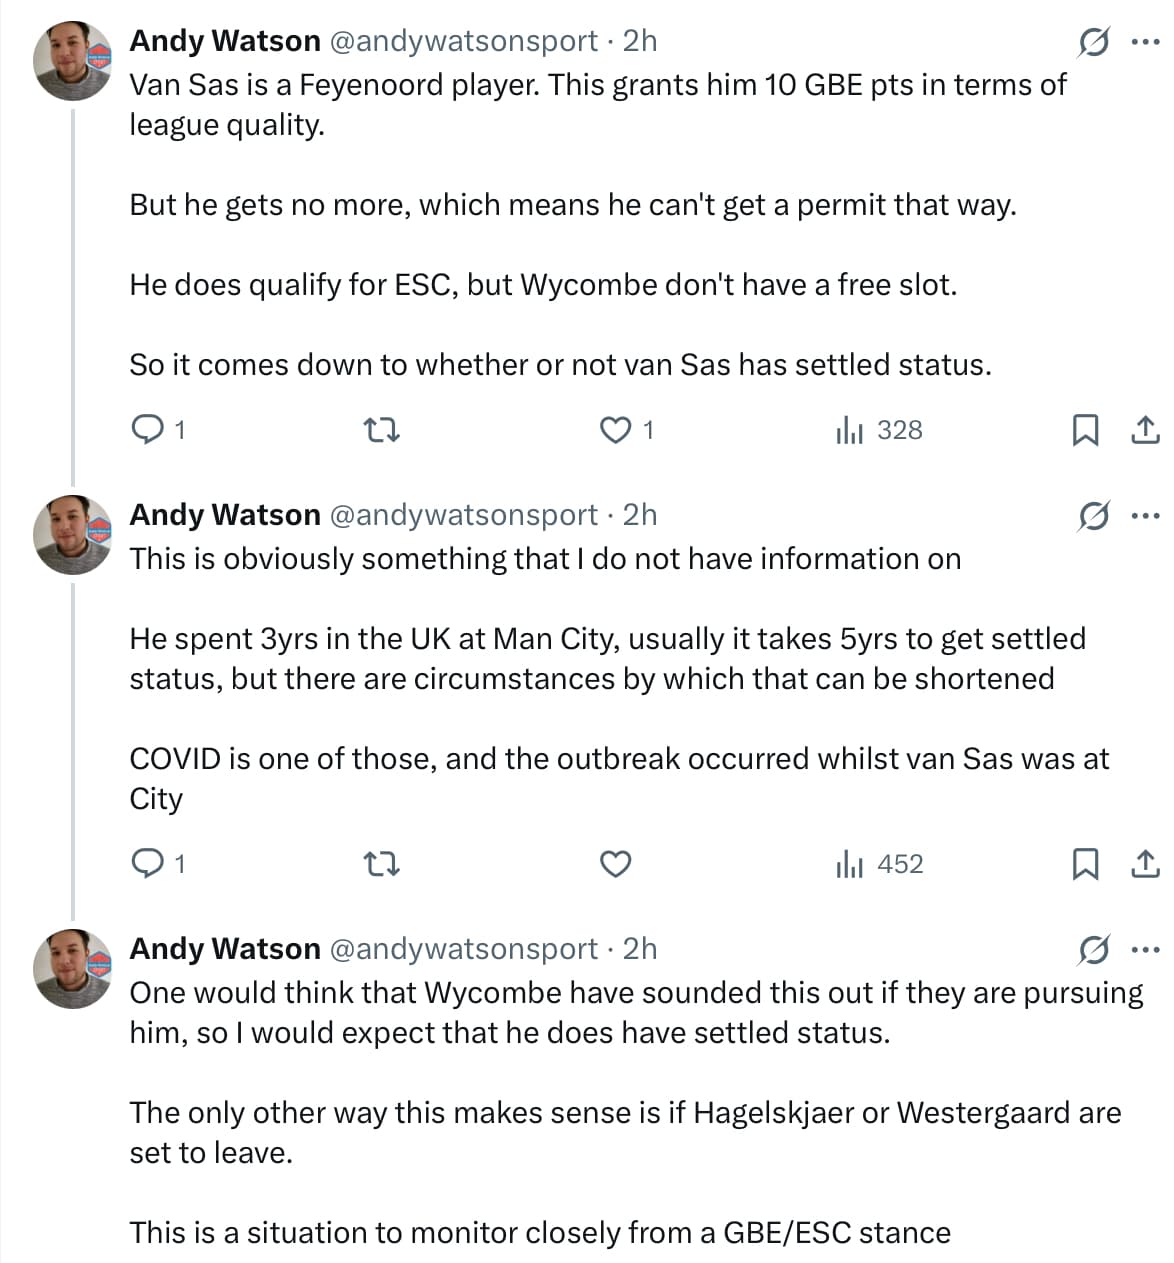Open Grok icon on first tweet
The height and width of the screenshot is (1263, 1174).
1093,42
